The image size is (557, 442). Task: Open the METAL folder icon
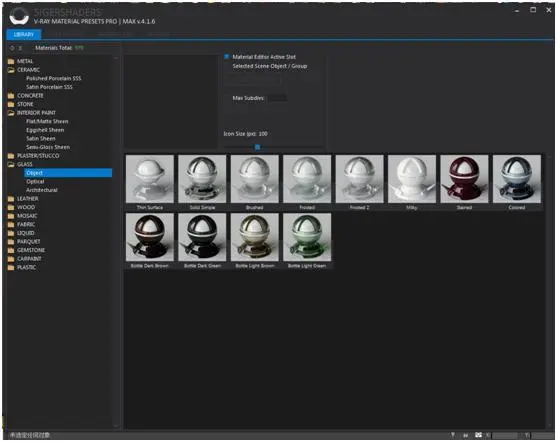coord(11,61)
